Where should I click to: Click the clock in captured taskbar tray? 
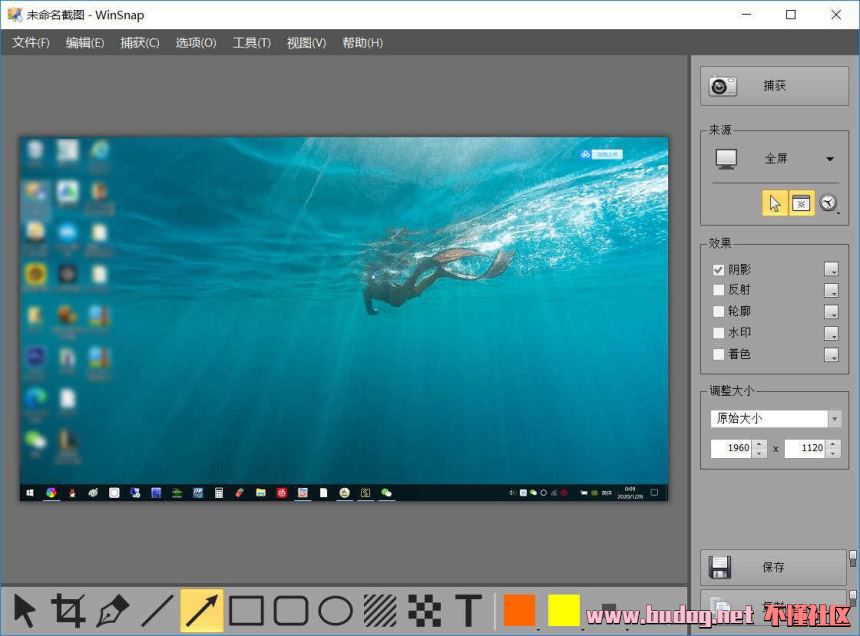pos(630,493)
